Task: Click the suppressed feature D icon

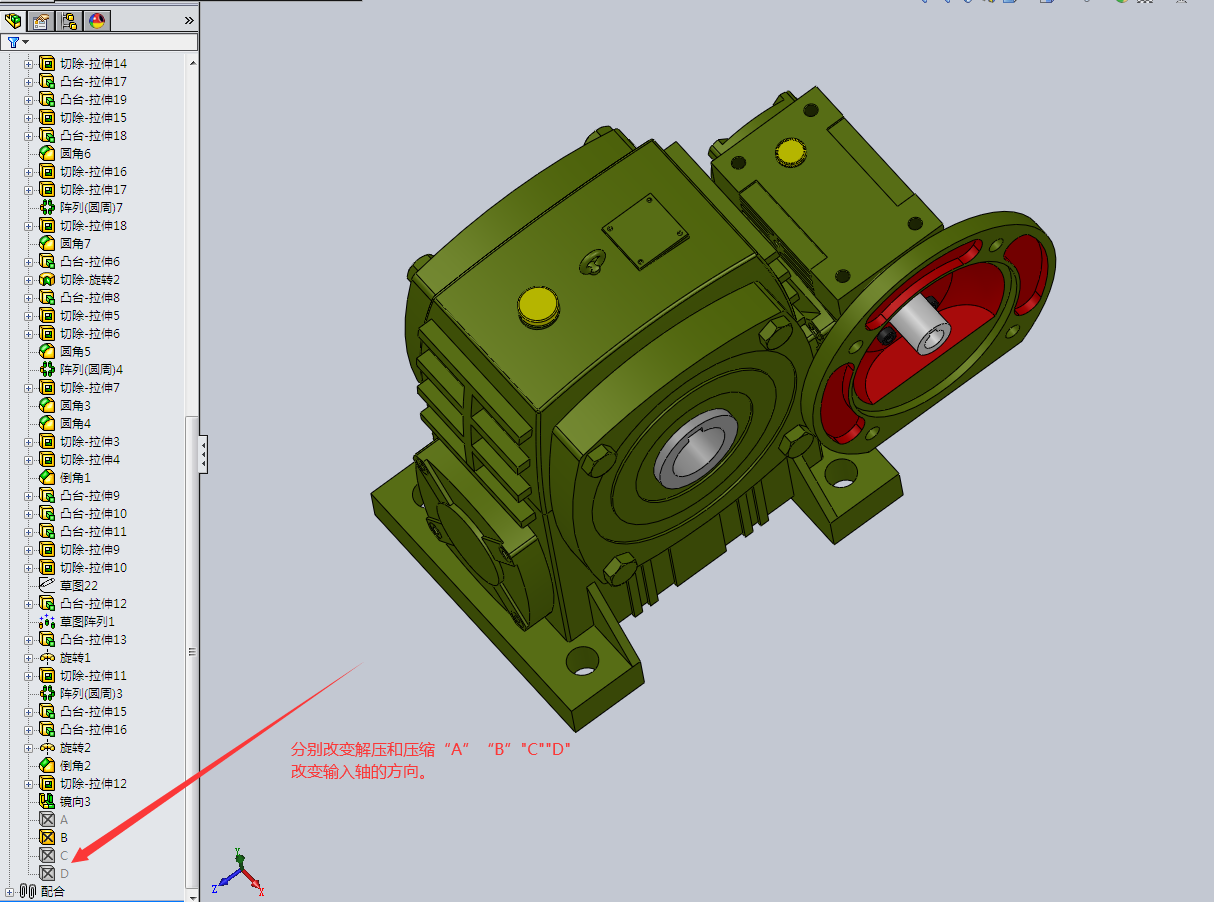Action: point(47,874)
